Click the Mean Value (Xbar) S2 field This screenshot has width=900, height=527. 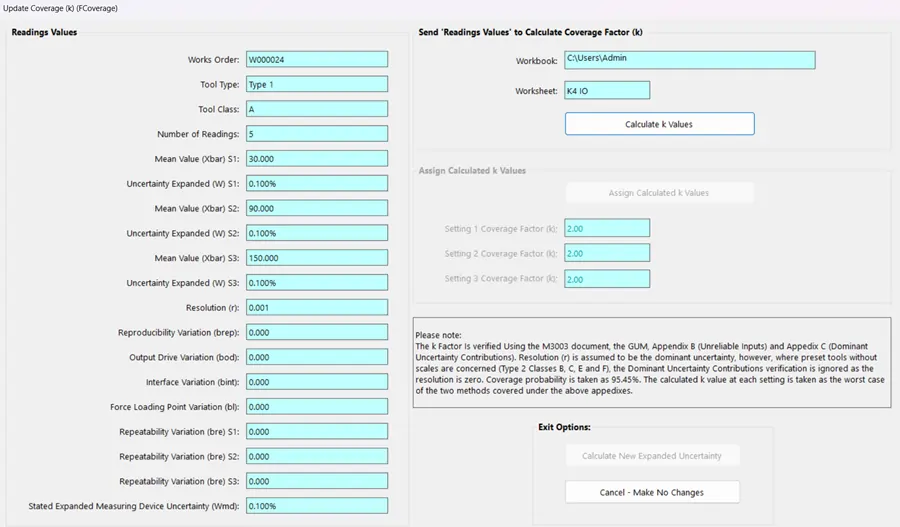click(x=317, y=208)
